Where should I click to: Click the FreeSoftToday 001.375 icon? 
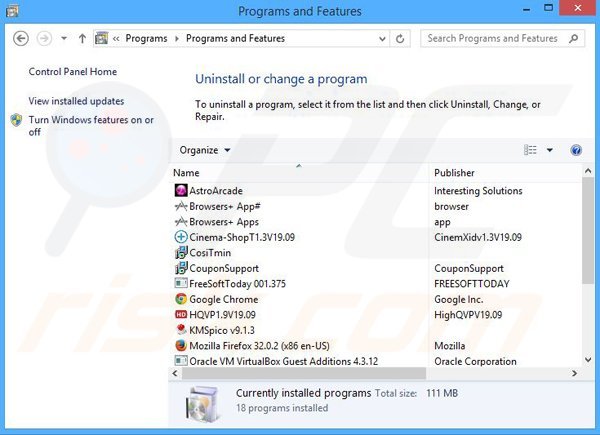(181, 283)
